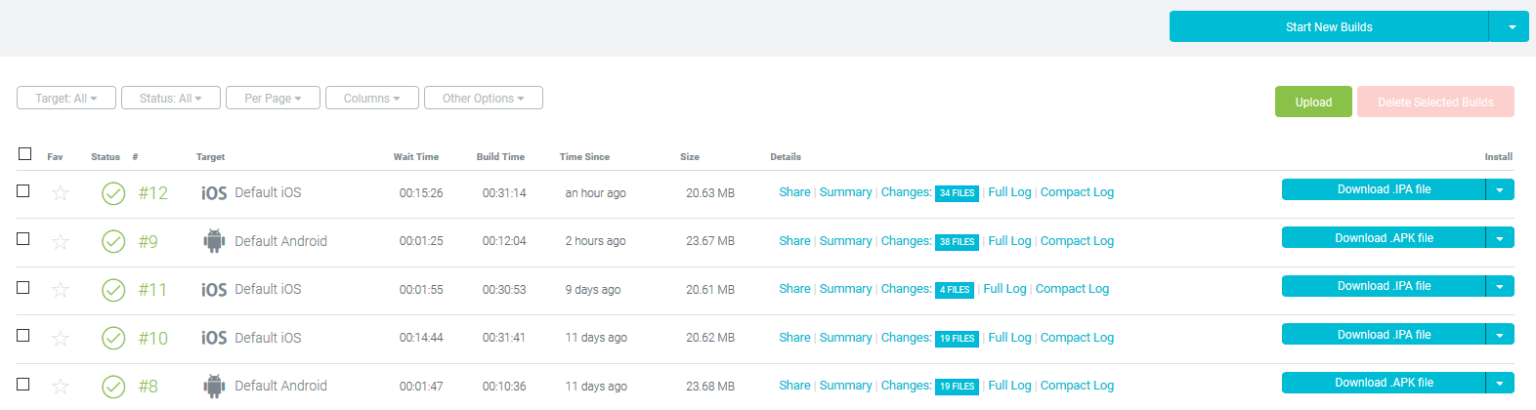Check the box next to build #11

coord(24,287)
